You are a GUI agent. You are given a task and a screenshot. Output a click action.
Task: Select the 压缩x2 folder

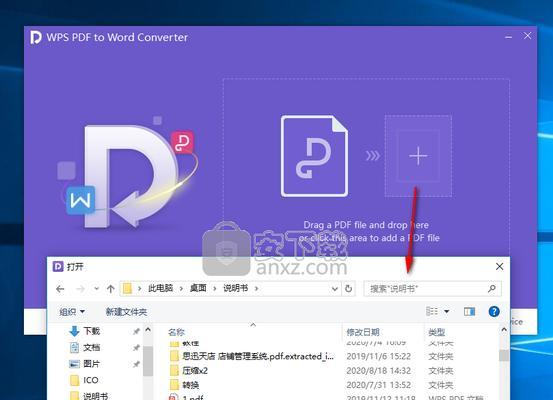[195, 371]
